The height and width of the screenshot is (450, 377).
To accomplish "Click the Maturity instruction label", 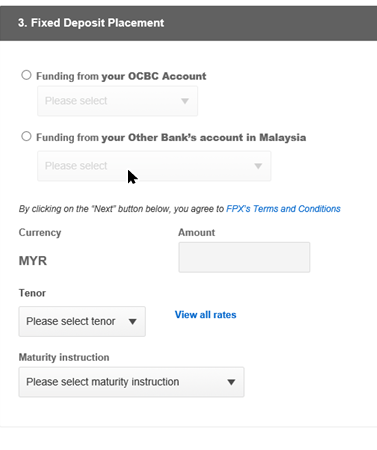I will tap(64, 357).
